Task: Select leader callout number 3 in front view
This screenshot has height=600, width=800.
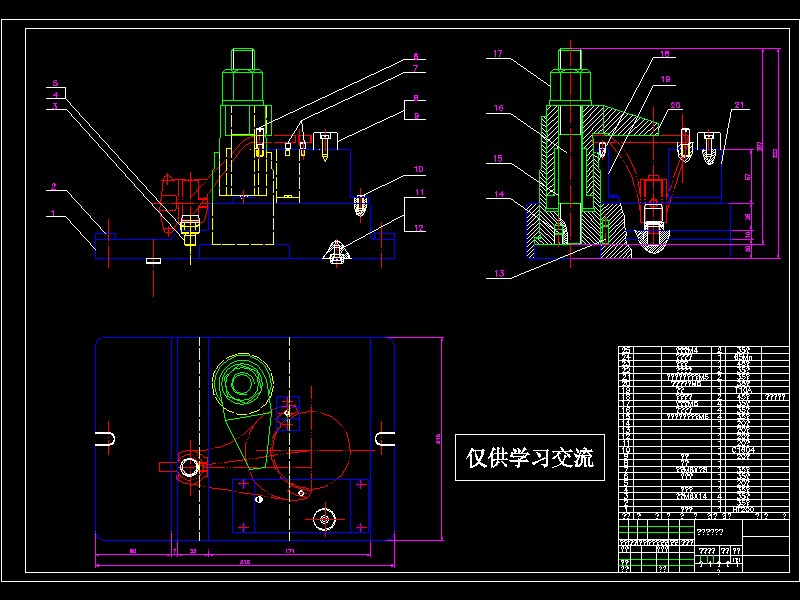Action: pyautogui.click(x=55, y=106)
